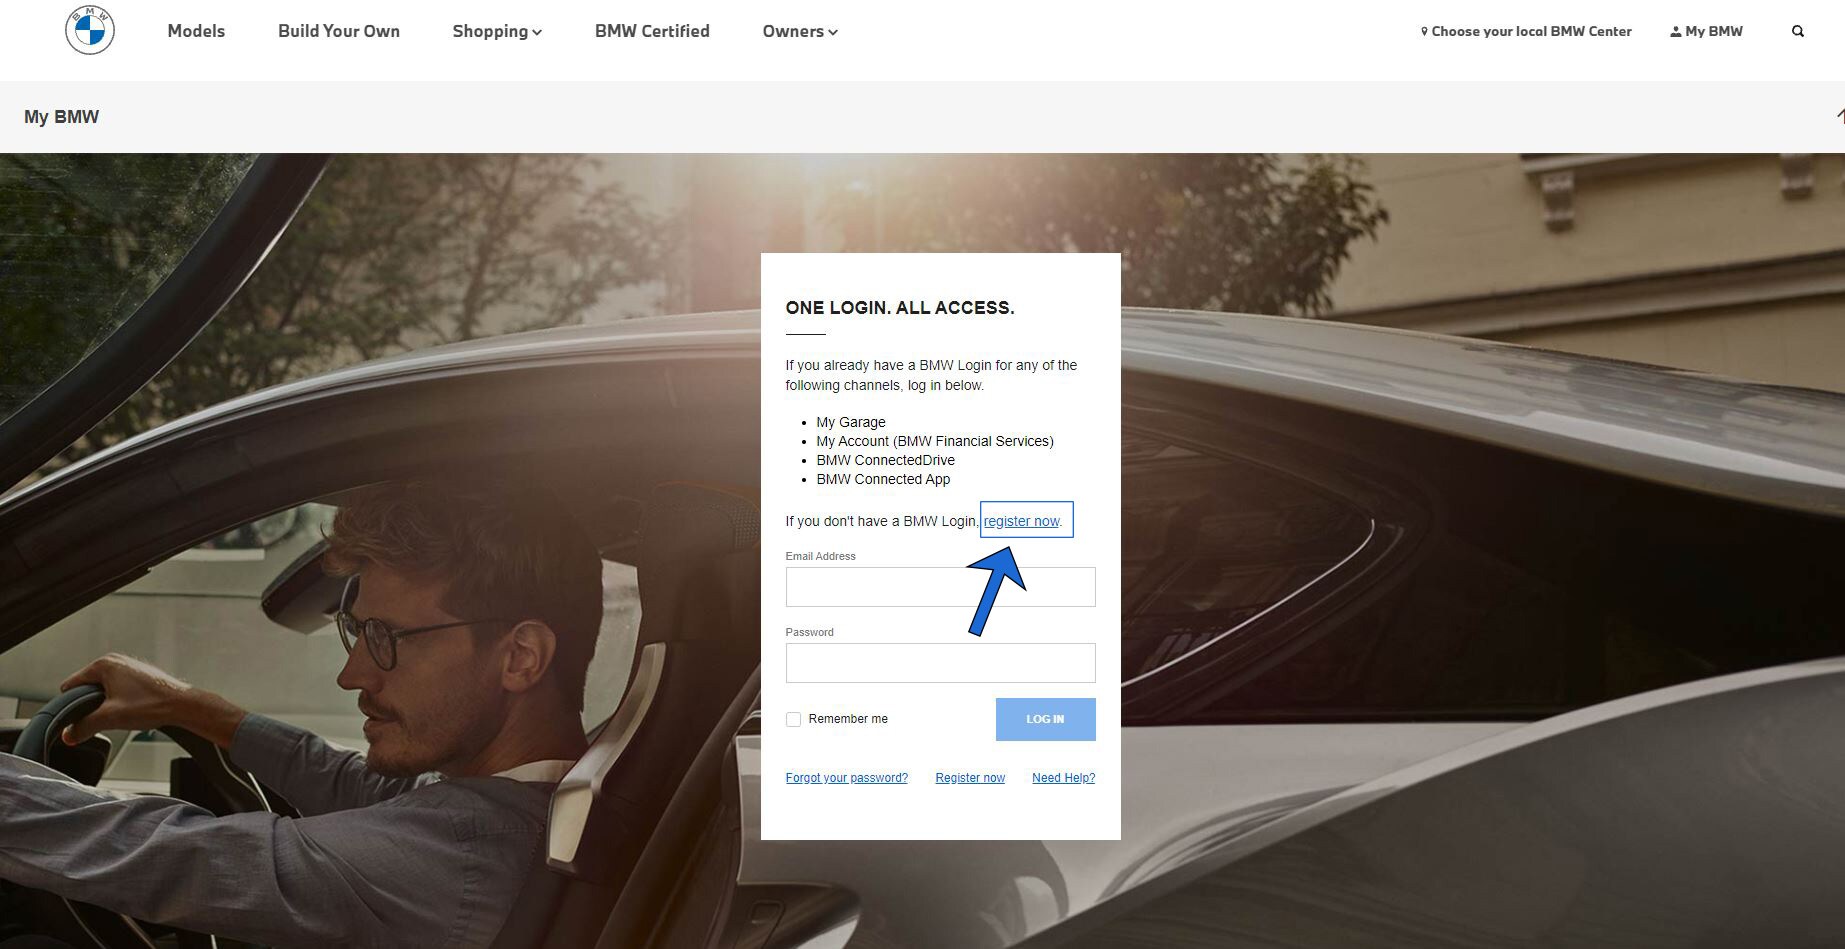Screen dimensions: 1845x949
Task: Focus the Email Address input field
Action: point(940,587)
